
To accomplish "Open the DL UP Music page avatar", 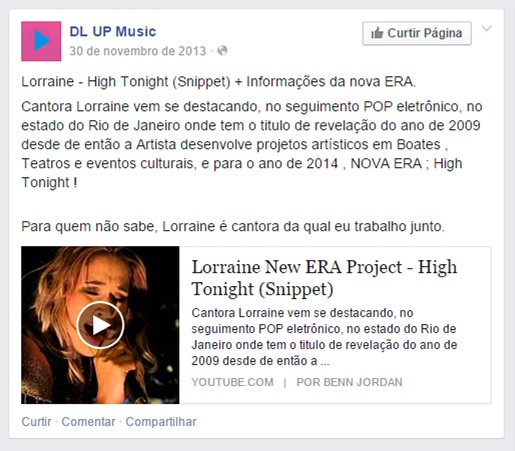I will [x=41, y=41].
